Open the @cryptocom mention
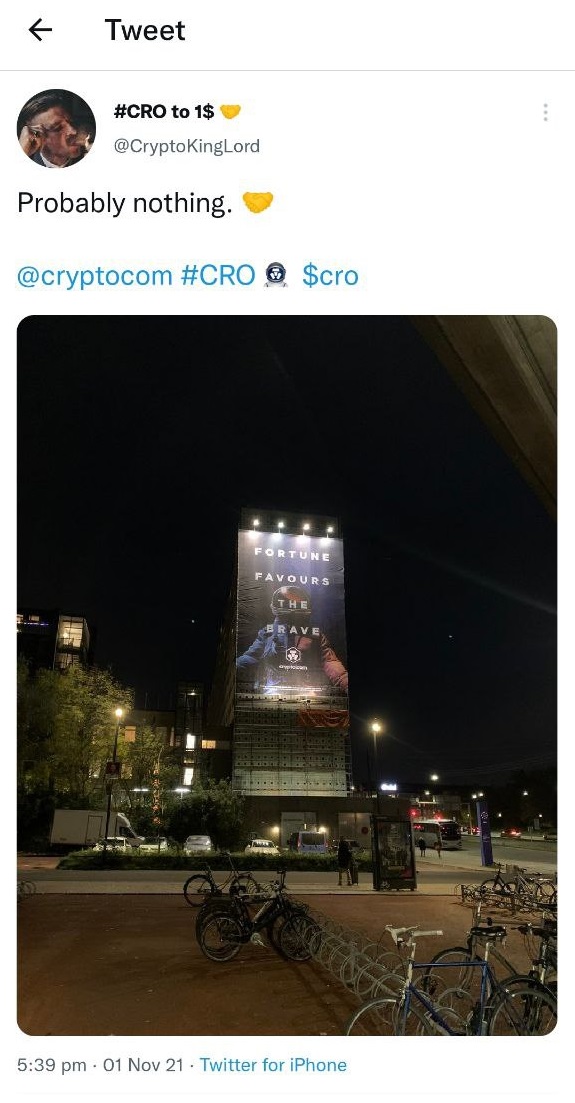575x1103 pixels. [94, 275]
